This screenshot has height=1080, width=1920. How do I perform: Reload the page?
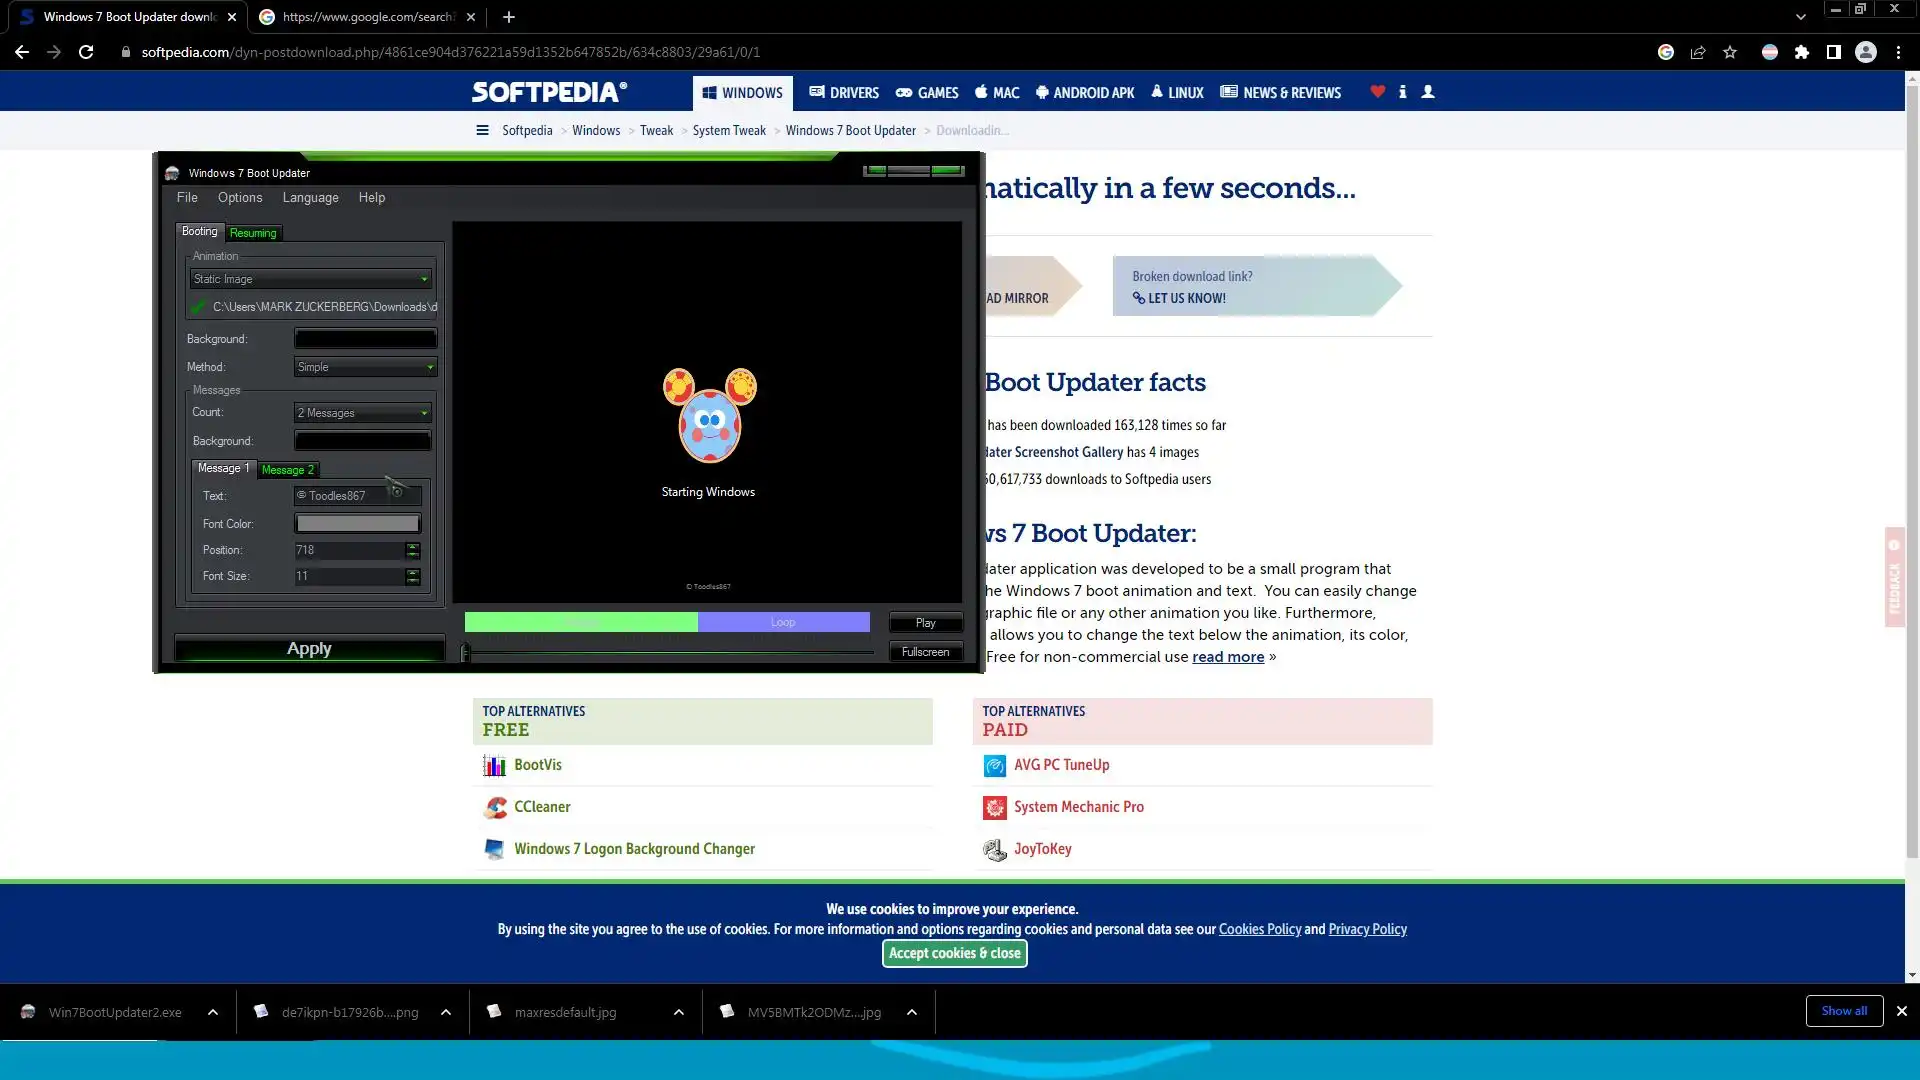[x=86, y=52]
